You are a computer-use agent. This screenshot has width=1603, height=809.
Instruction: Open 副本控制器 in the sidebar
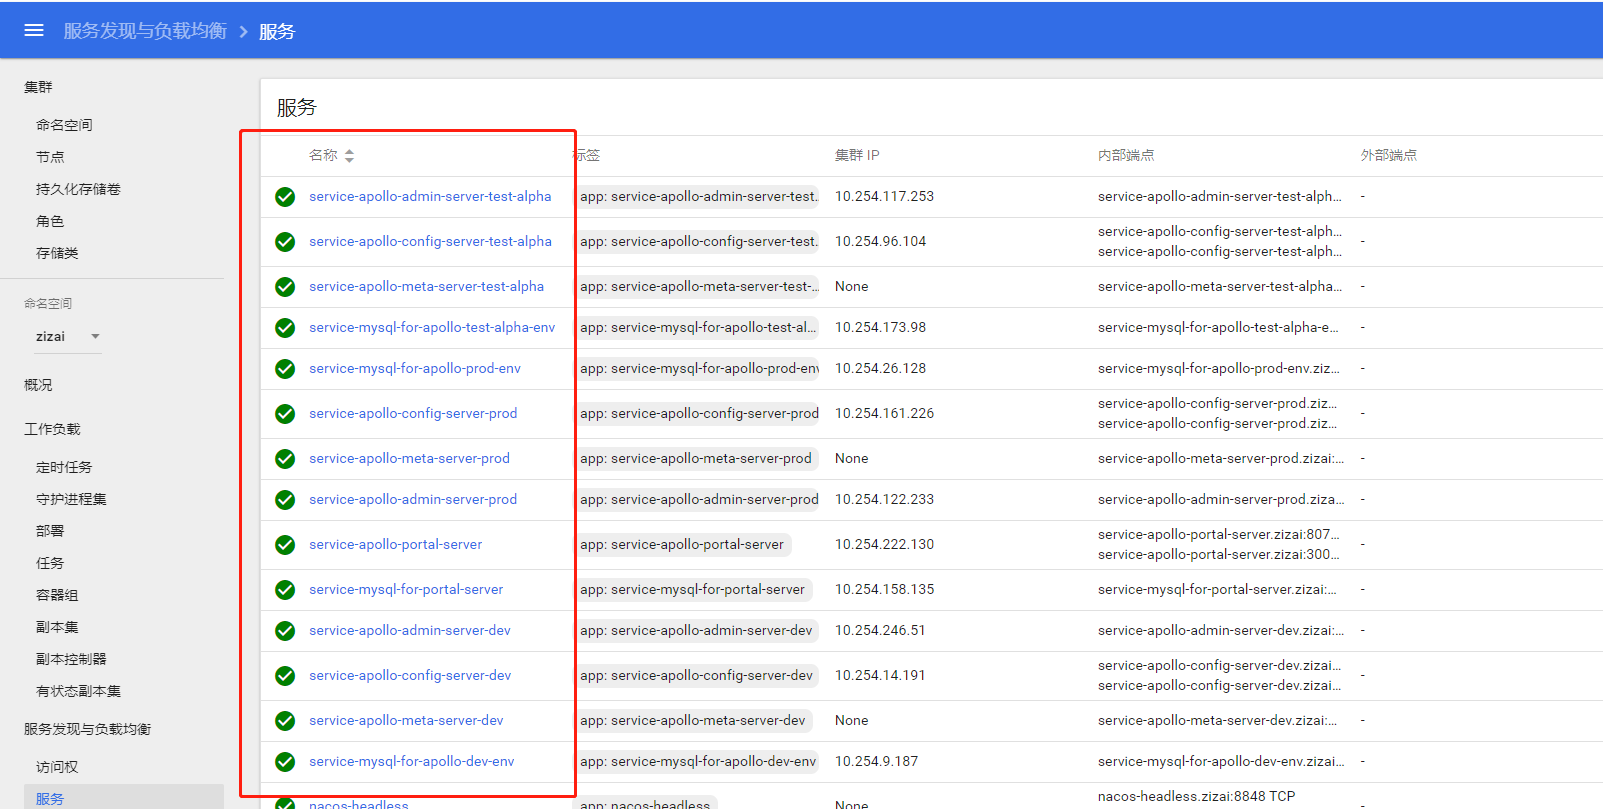[71, 659]
